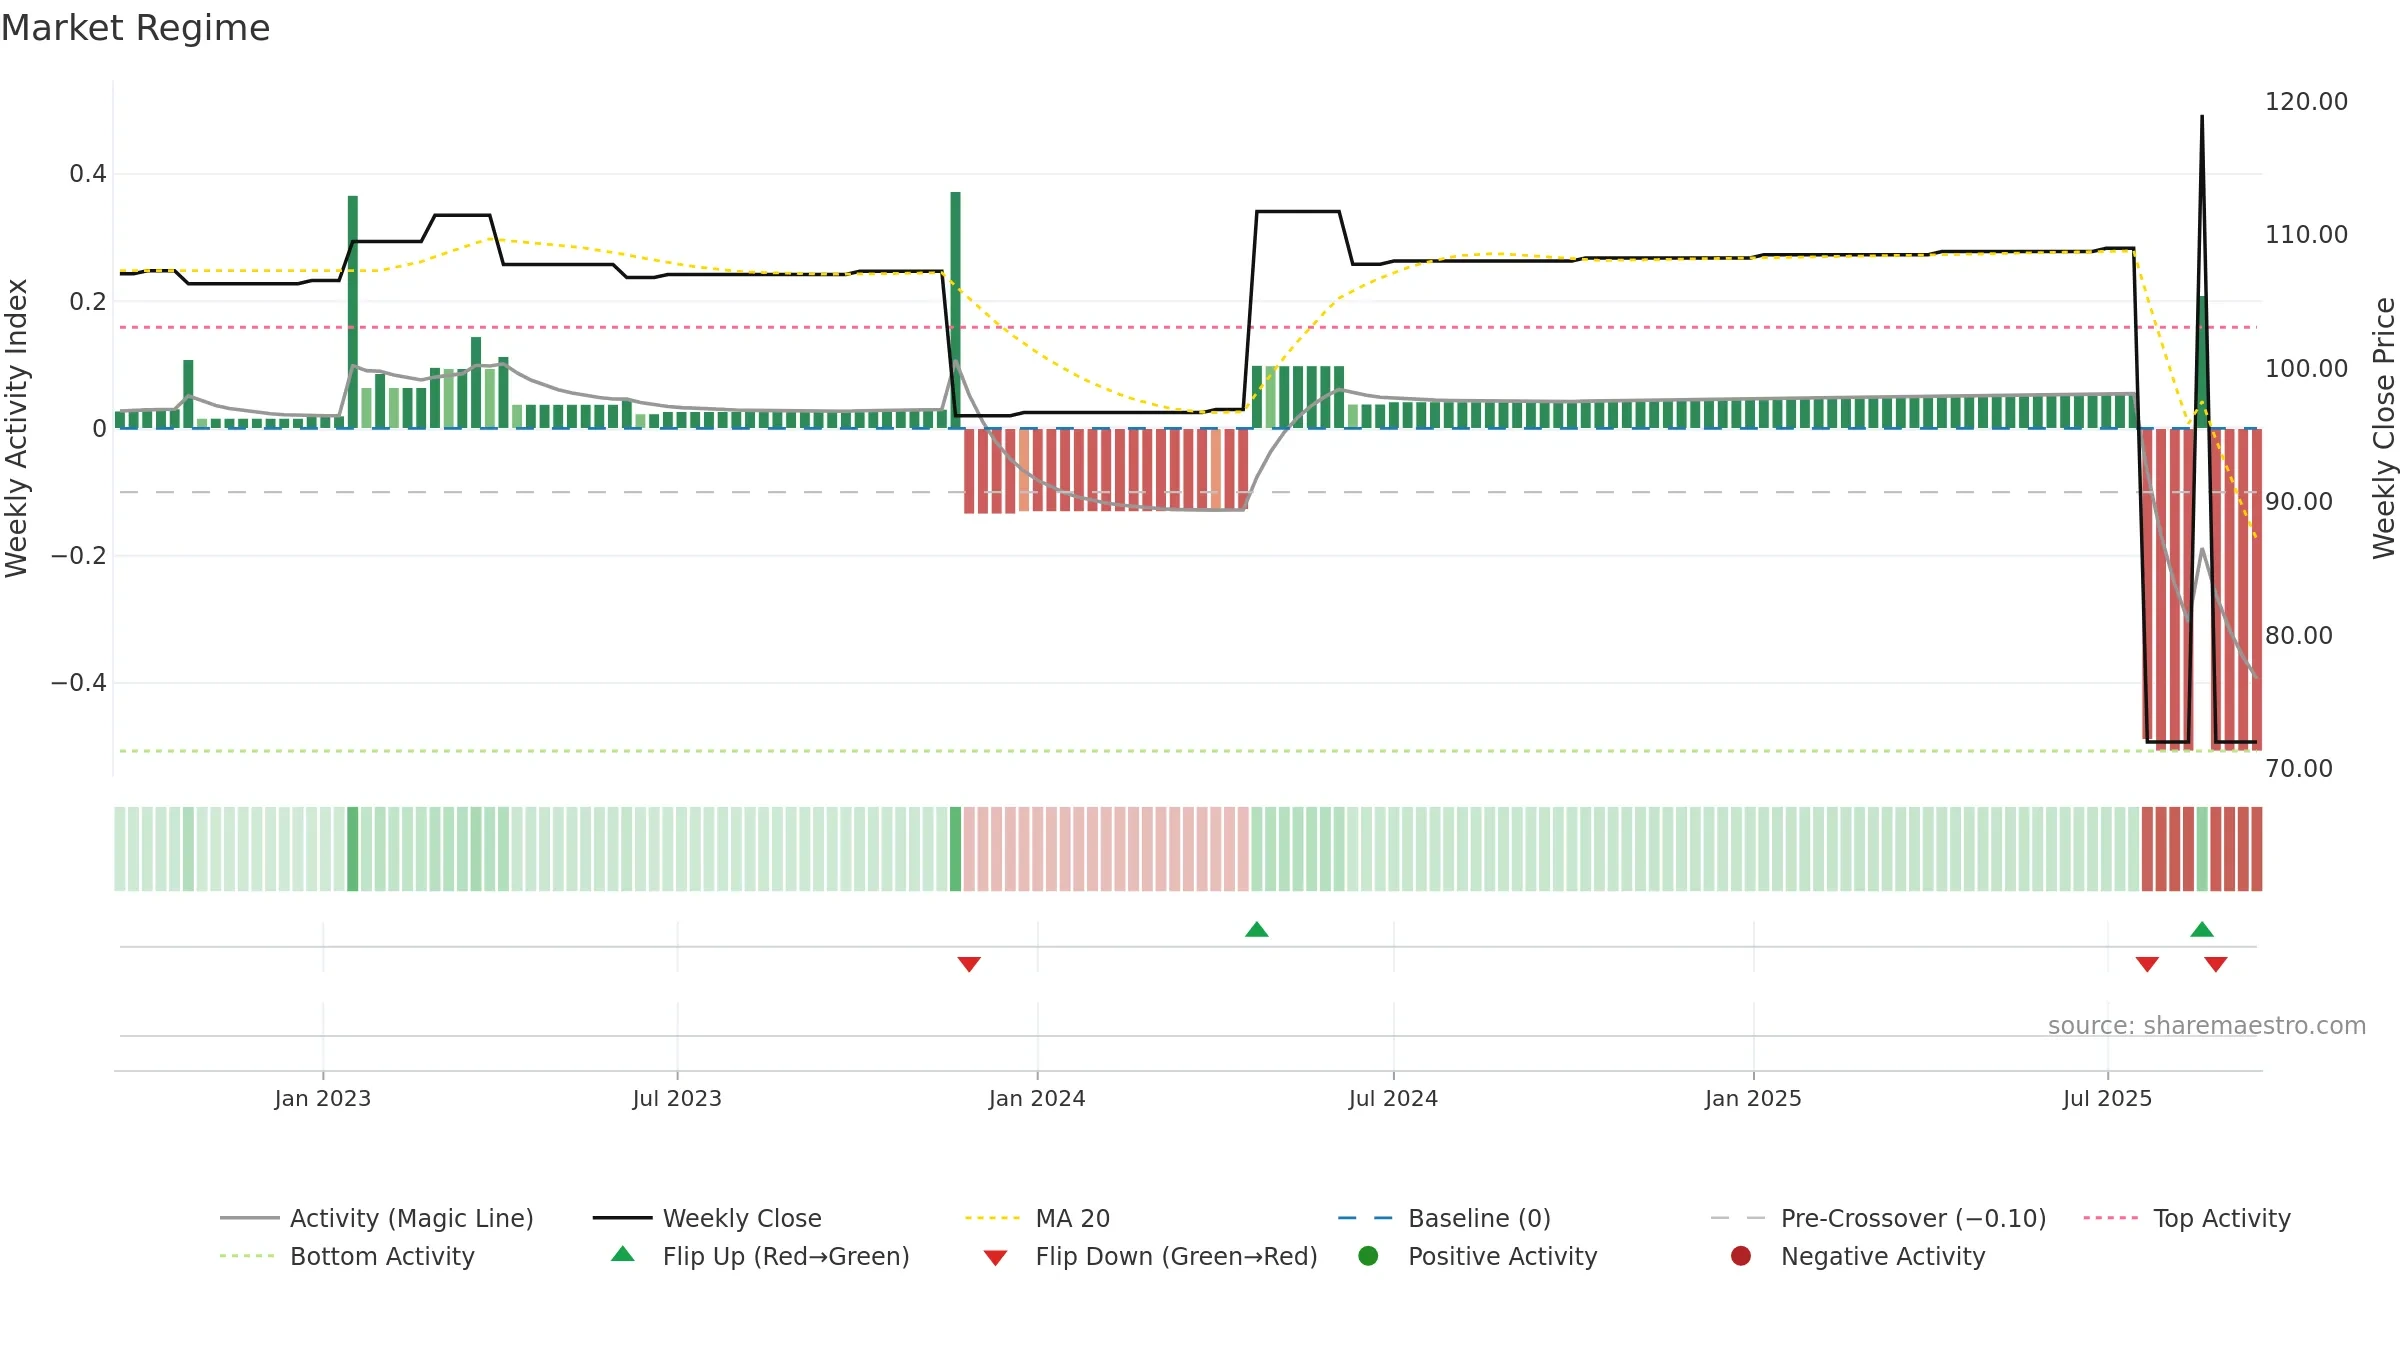The height and width of the screenshot is (1350, 2400).
Task: Click the 80.00 price axis label
Action: pos(2299,636)
